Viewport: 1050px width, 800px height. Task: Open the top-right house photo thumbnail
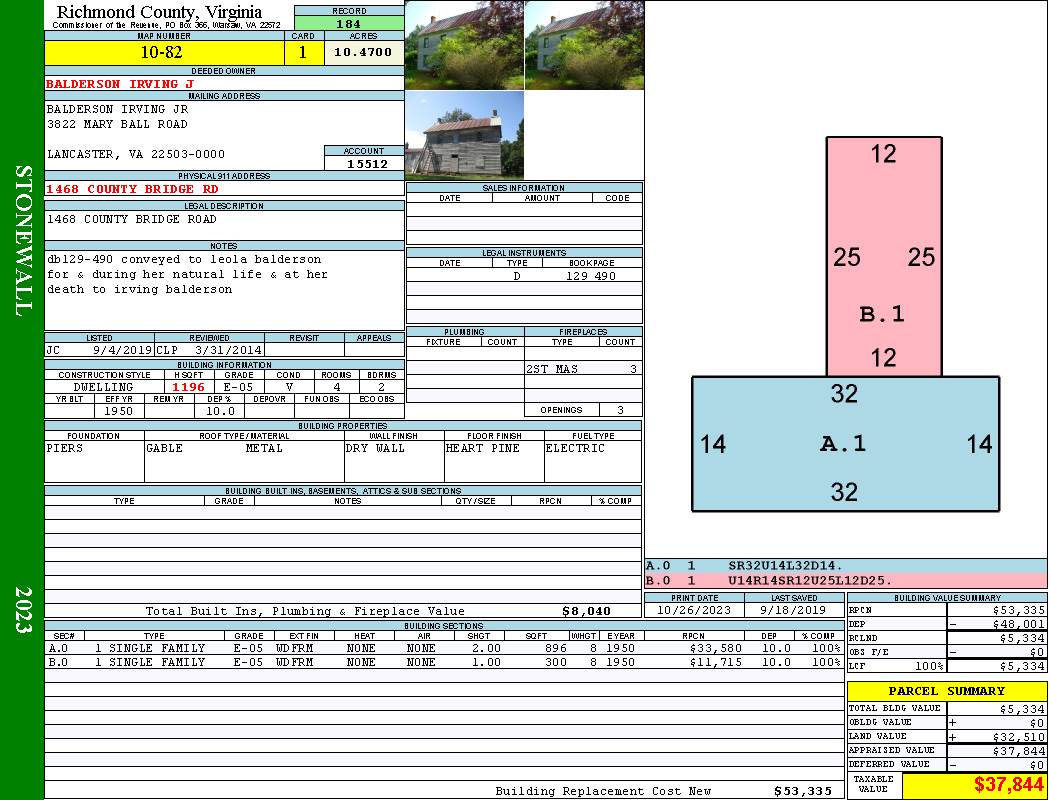click(x=585, y=45)
